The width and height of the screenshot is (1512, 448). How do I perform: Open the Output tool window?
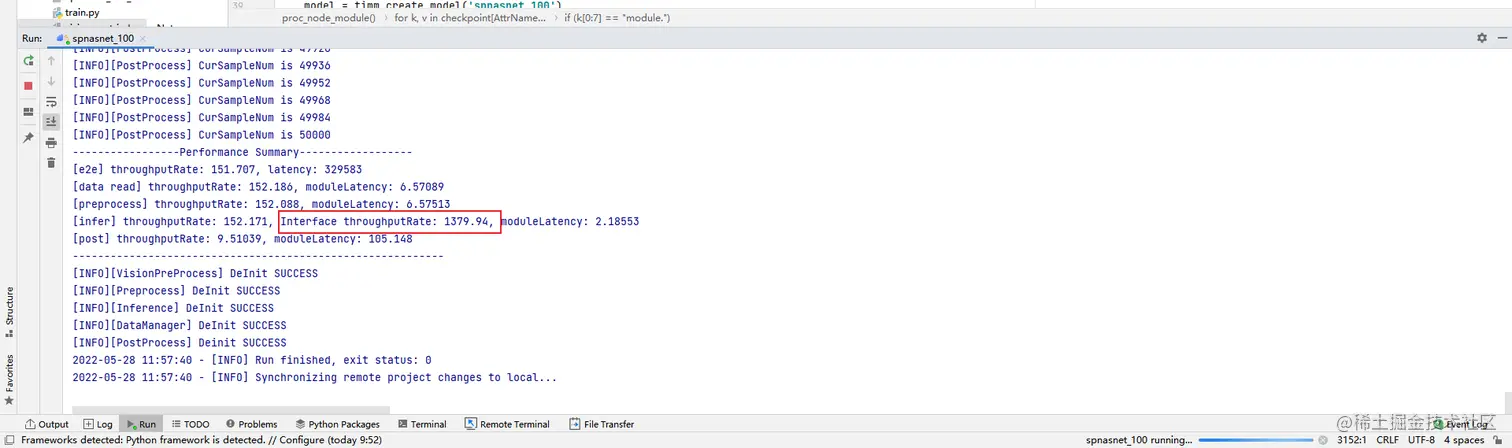pos(47,424)
